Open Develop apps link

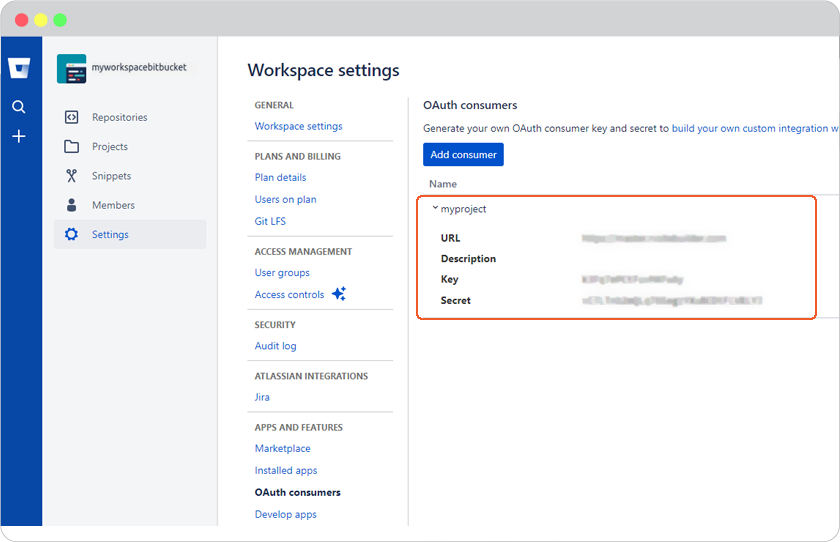(x=286, y=514)
